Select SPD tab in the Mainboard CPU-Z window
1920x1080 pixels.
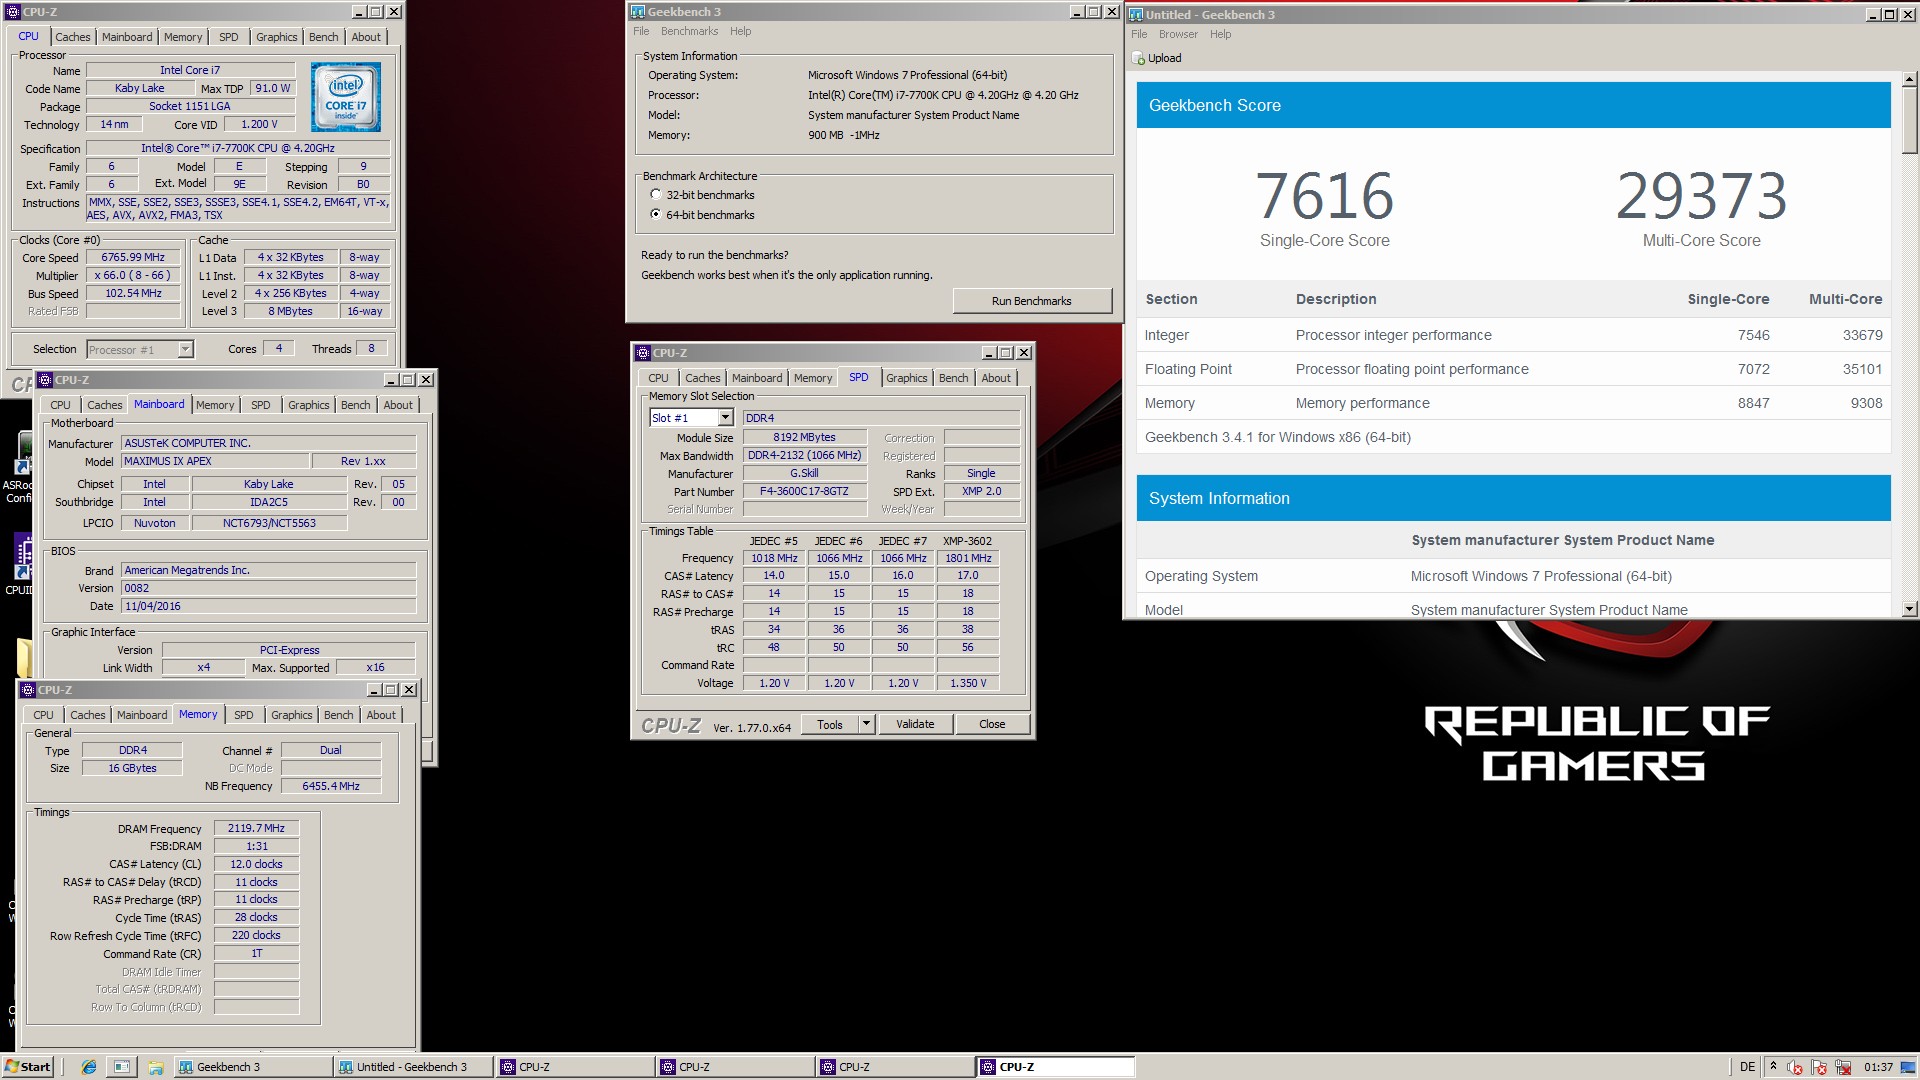(x=261, y=405)
